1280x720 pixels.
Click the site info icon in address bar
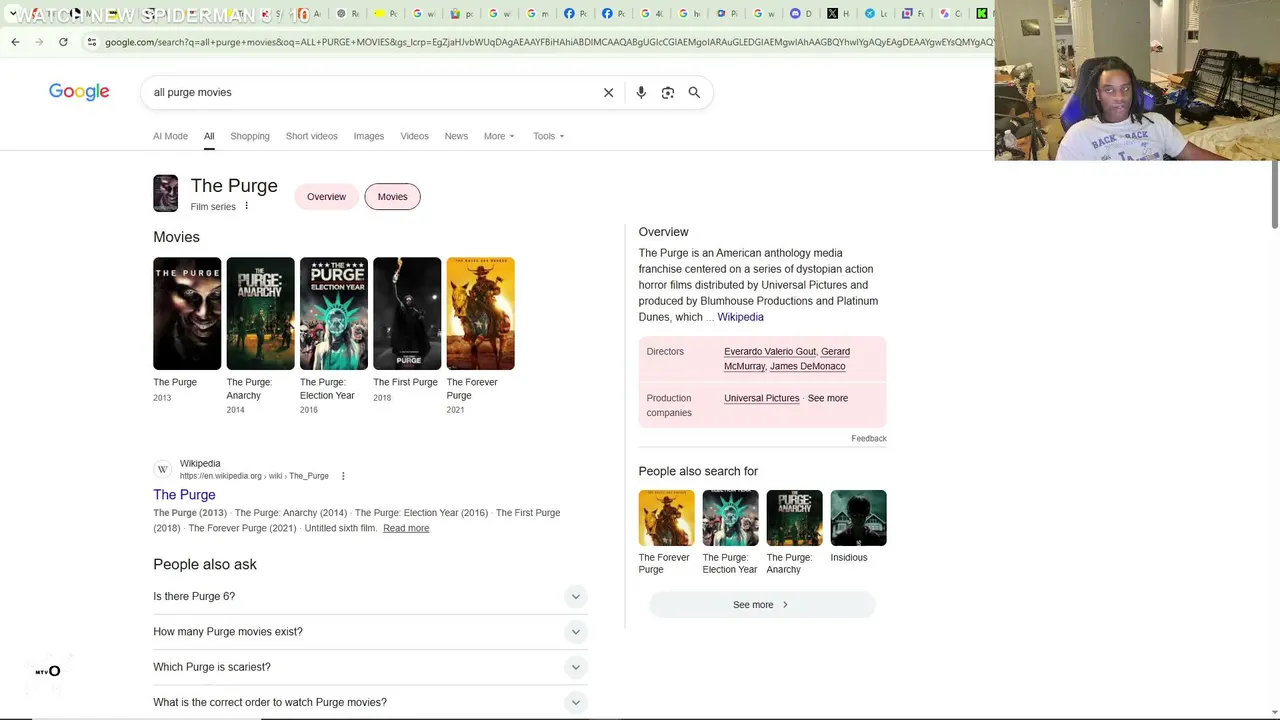(x=92, y=42)
